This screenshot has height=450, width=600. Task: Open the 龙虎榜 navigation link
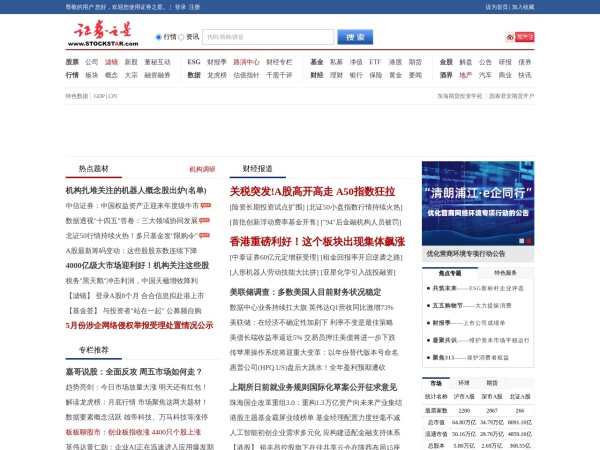pyautogui.click(x=217, y=75)
